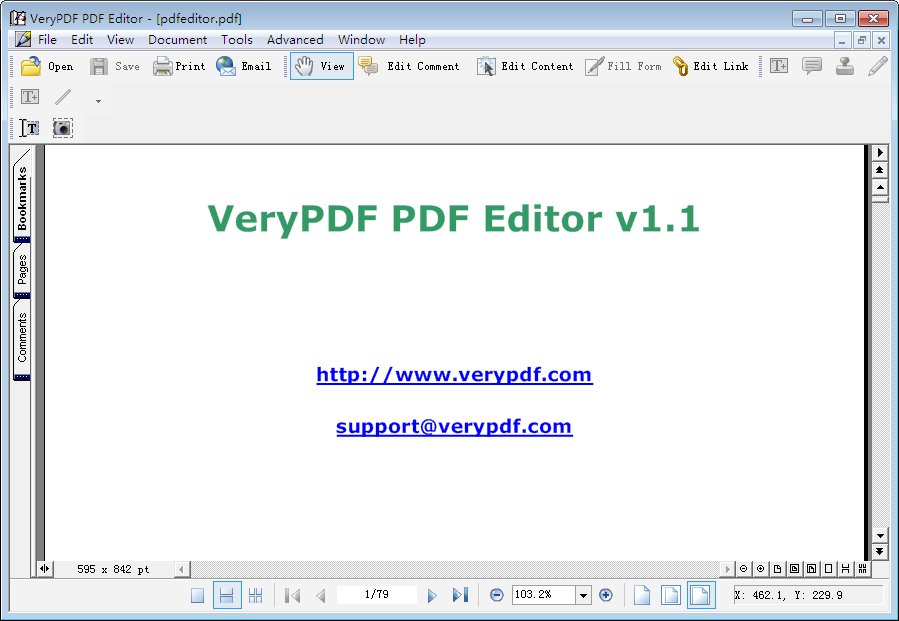Click the support@verypdf.com email link
The width and height of the screenshot is (899, 621).
(454, 427)
